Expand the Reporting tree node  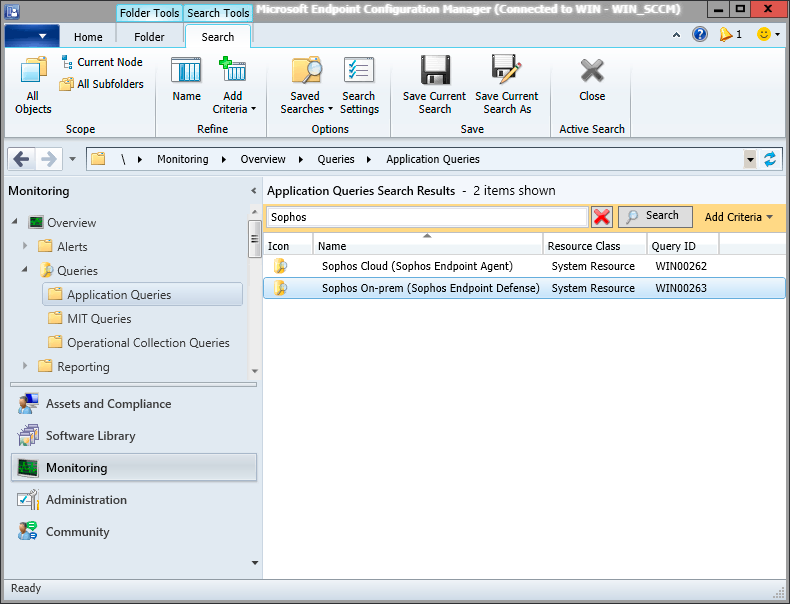(x=25, y=366)
